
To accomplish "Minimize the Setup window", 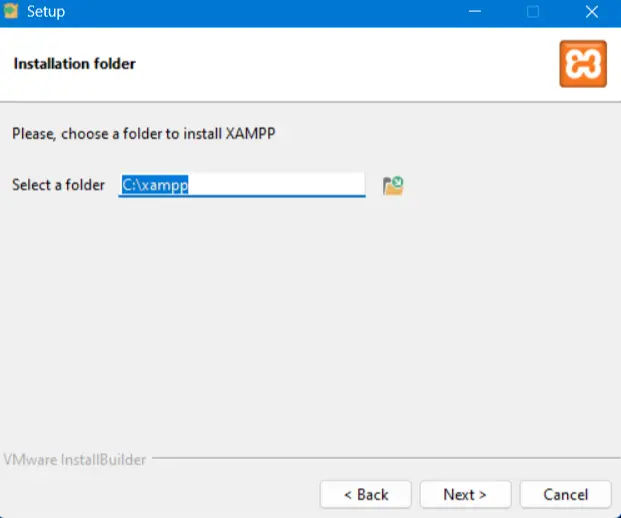I will pyautogui.click(x=475, y=11).
